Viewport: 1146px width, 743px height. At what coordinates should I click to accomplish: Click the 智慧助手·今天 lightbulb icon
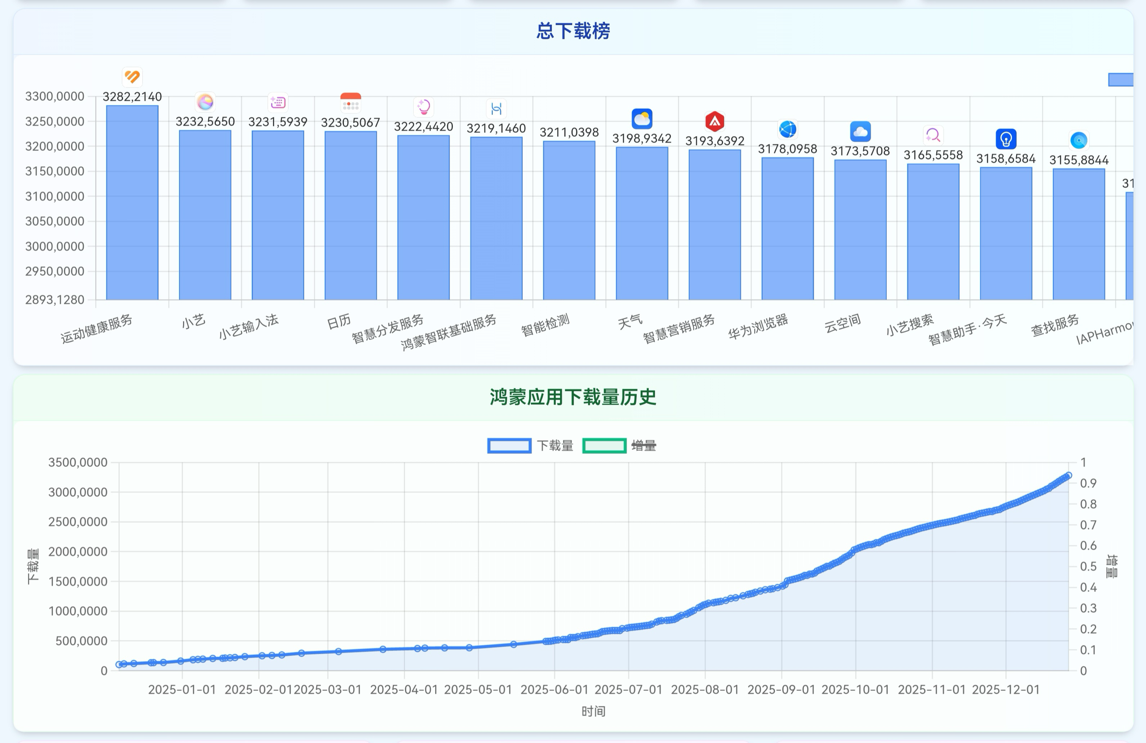pos(1006,138)
